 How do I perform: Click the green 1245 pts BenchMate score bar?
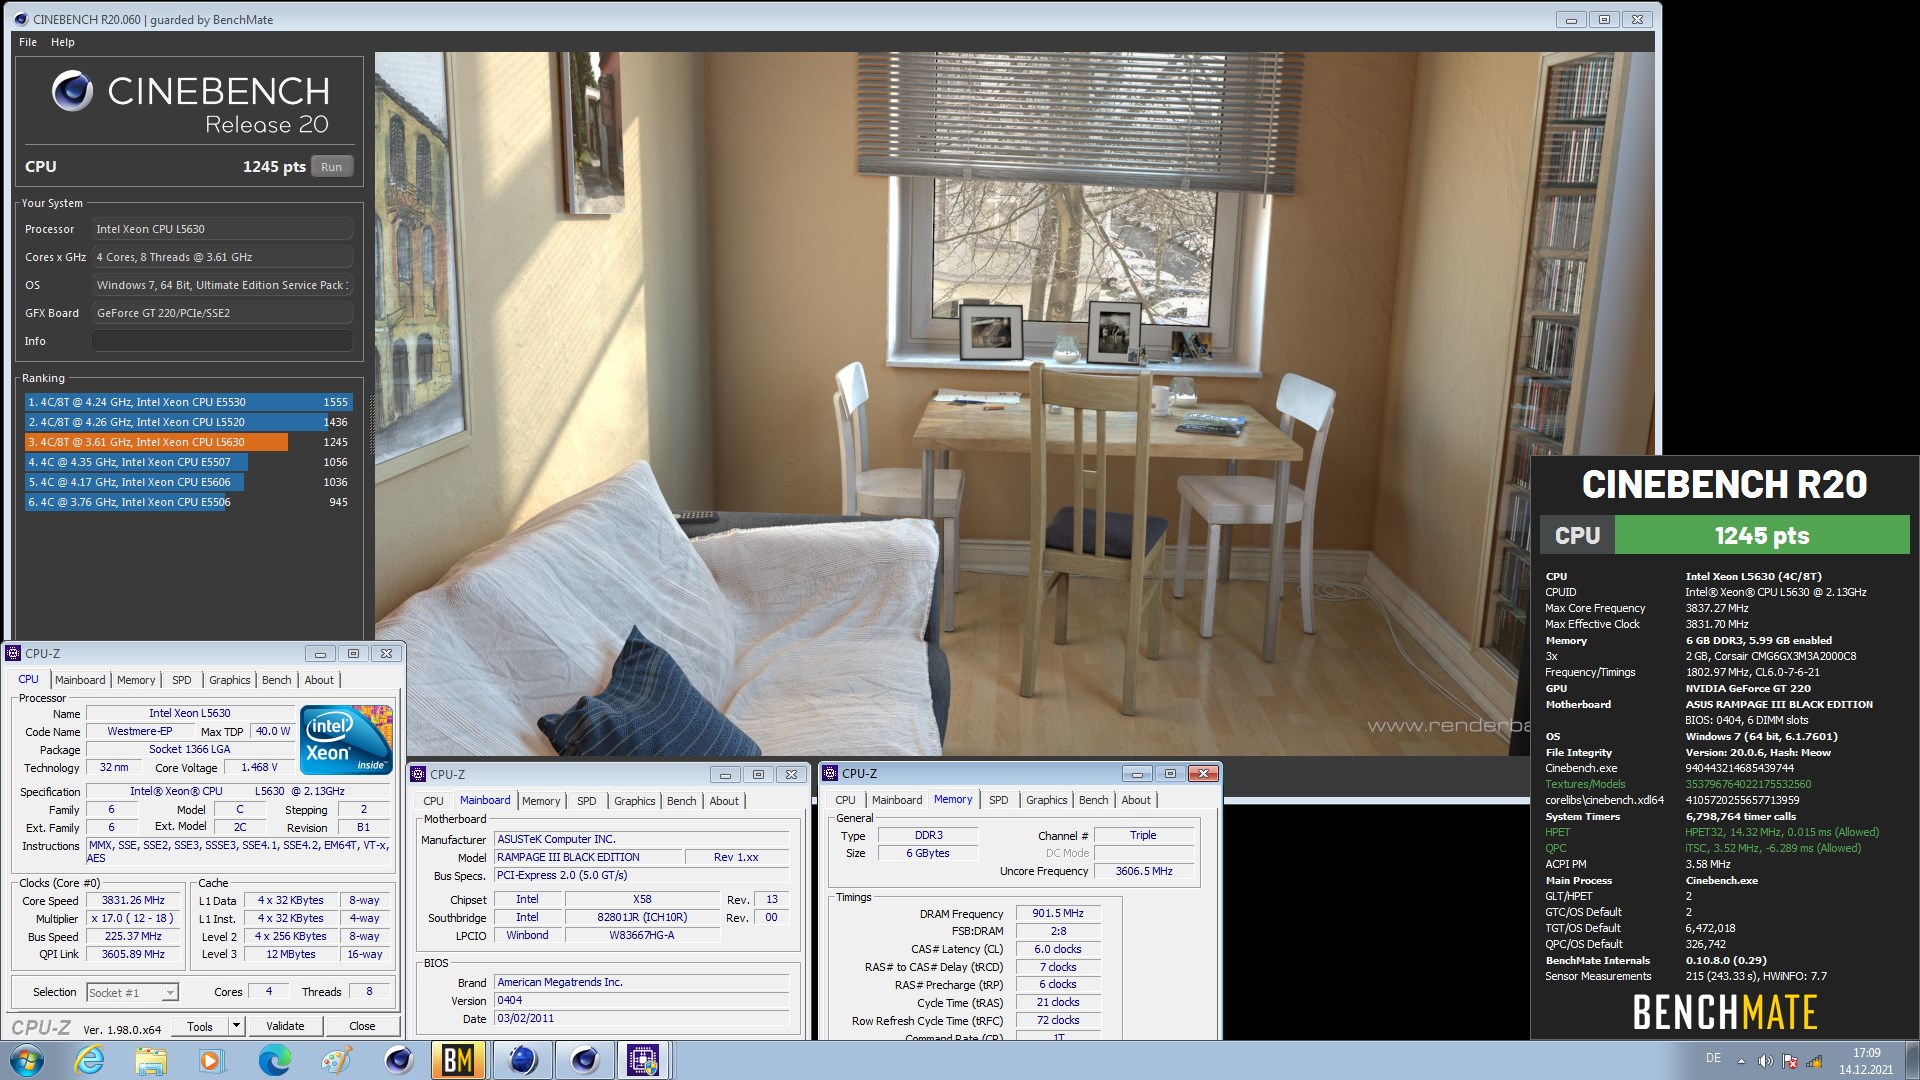click(x=1762, y=535)
